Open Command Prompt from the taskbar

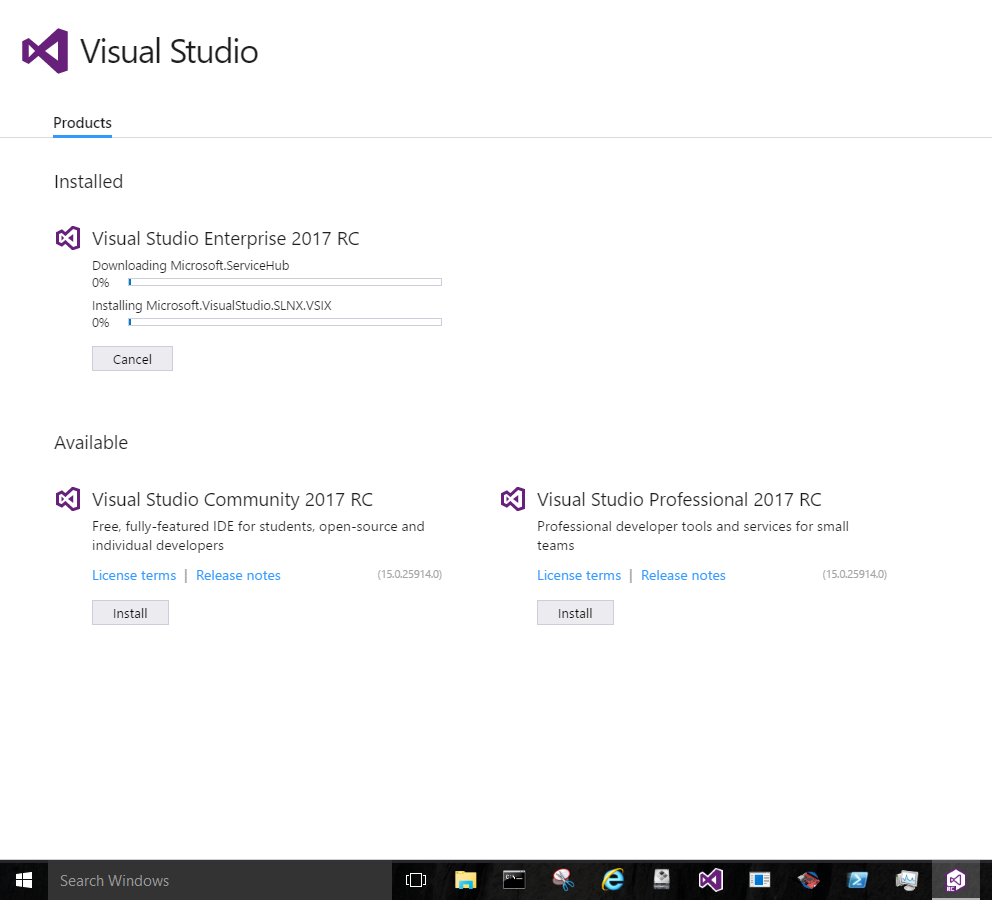(514, 880)
